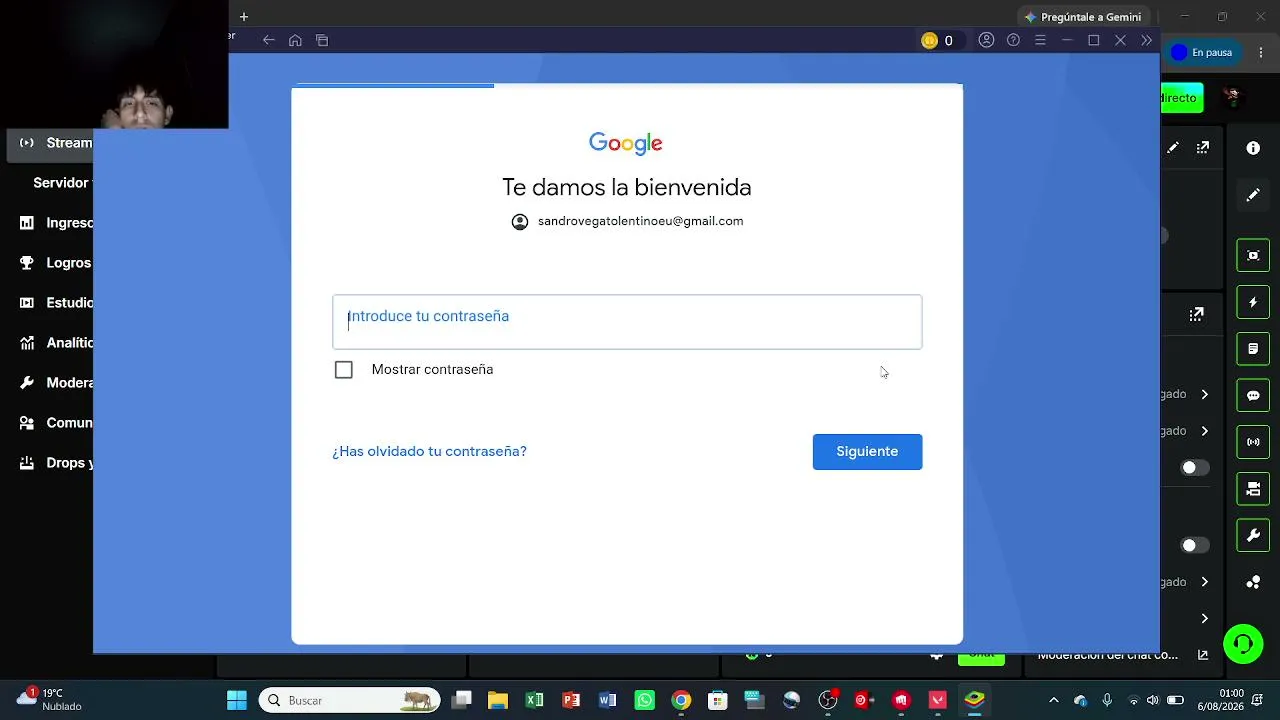This screenshot has height=720, width=1280.
Task: Open the info icon in the Twitch side rail
Action: [1253, 148]
